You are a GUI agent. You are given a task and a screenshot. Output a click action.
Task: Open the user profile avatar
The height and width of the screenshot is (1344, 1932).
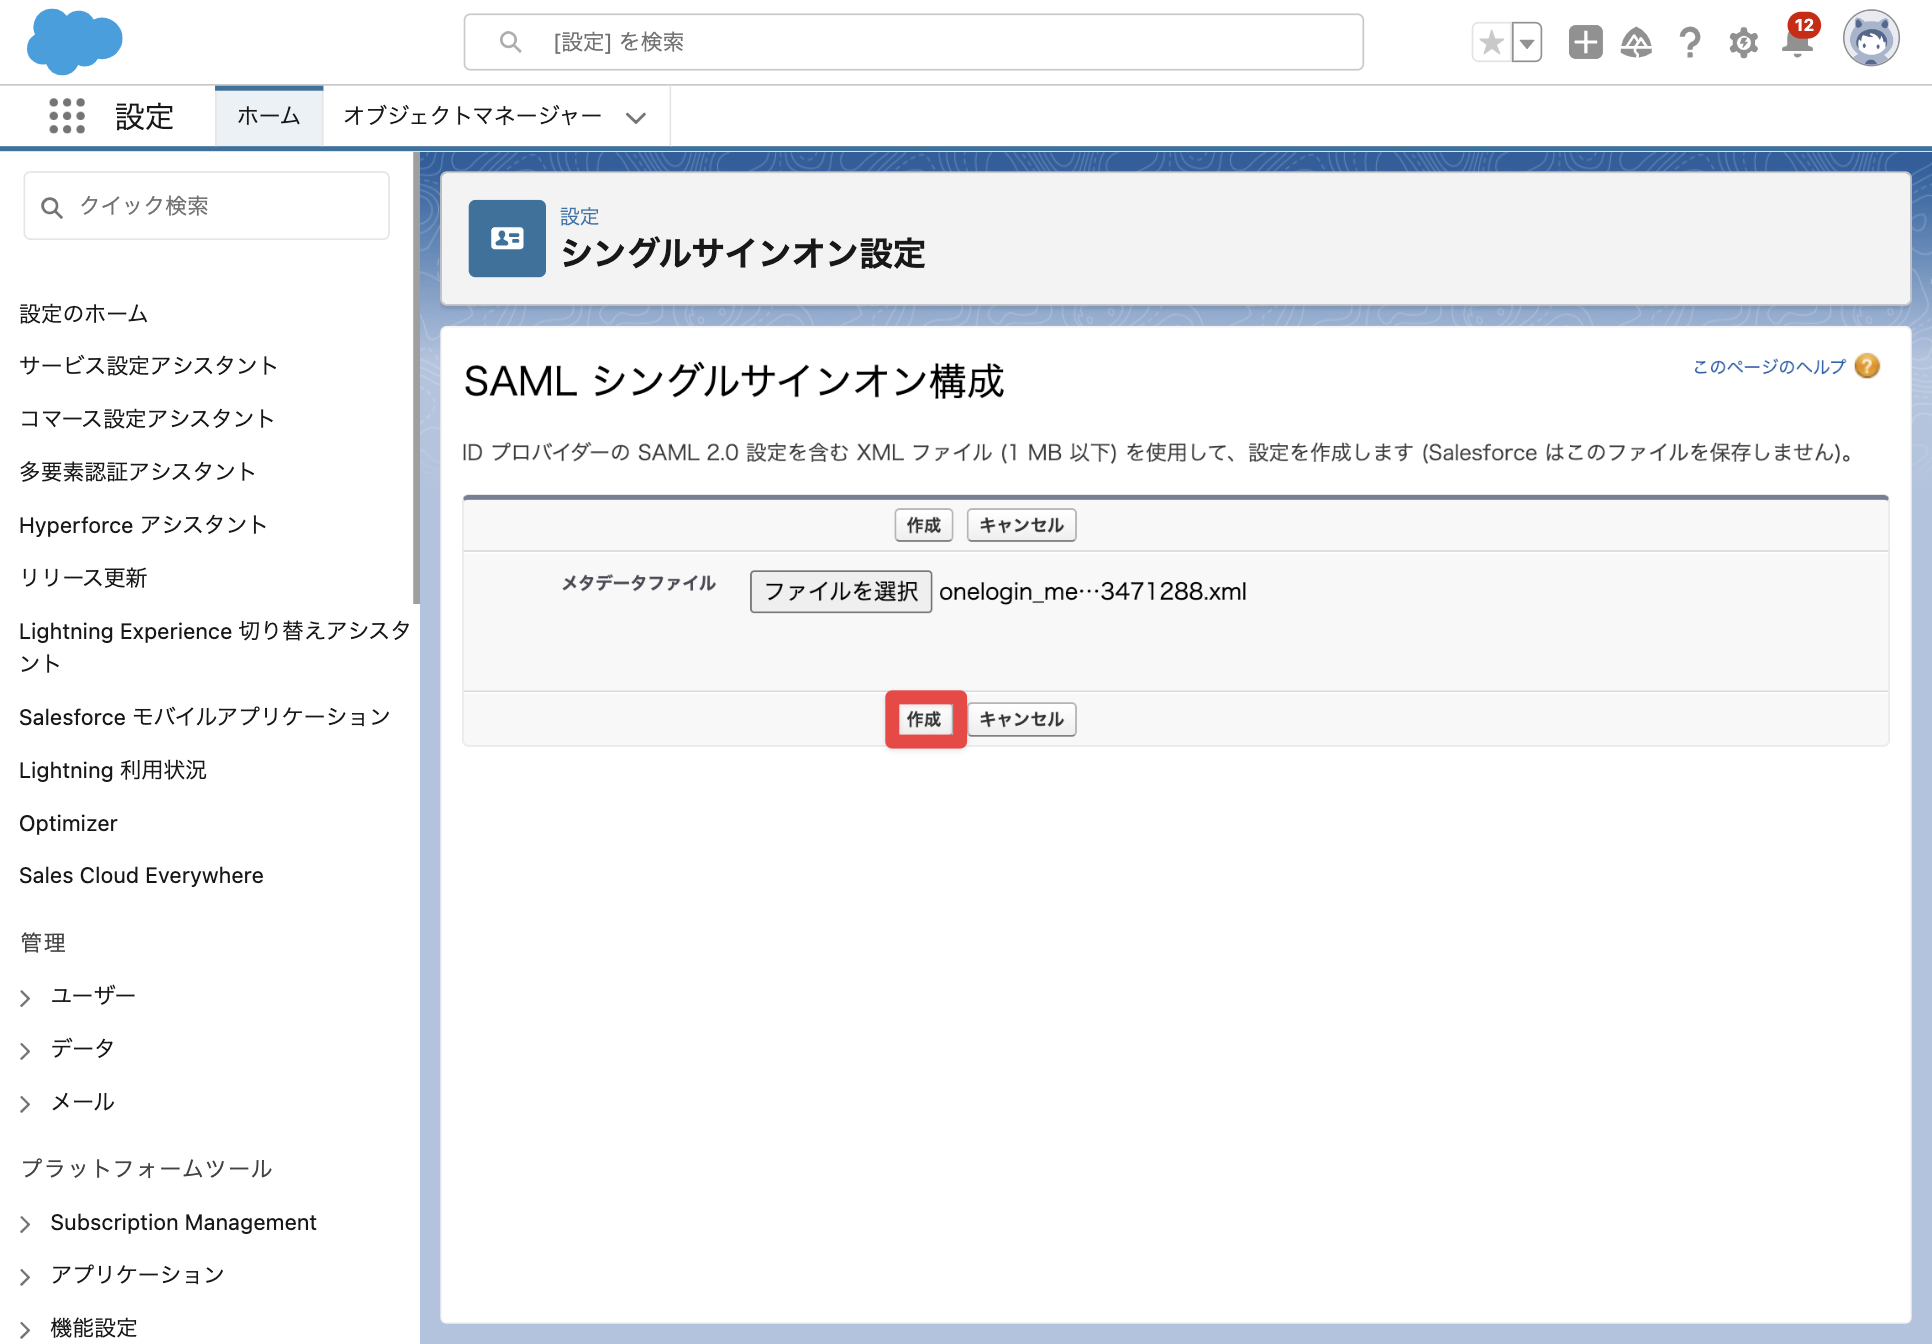click(1871, 40)
